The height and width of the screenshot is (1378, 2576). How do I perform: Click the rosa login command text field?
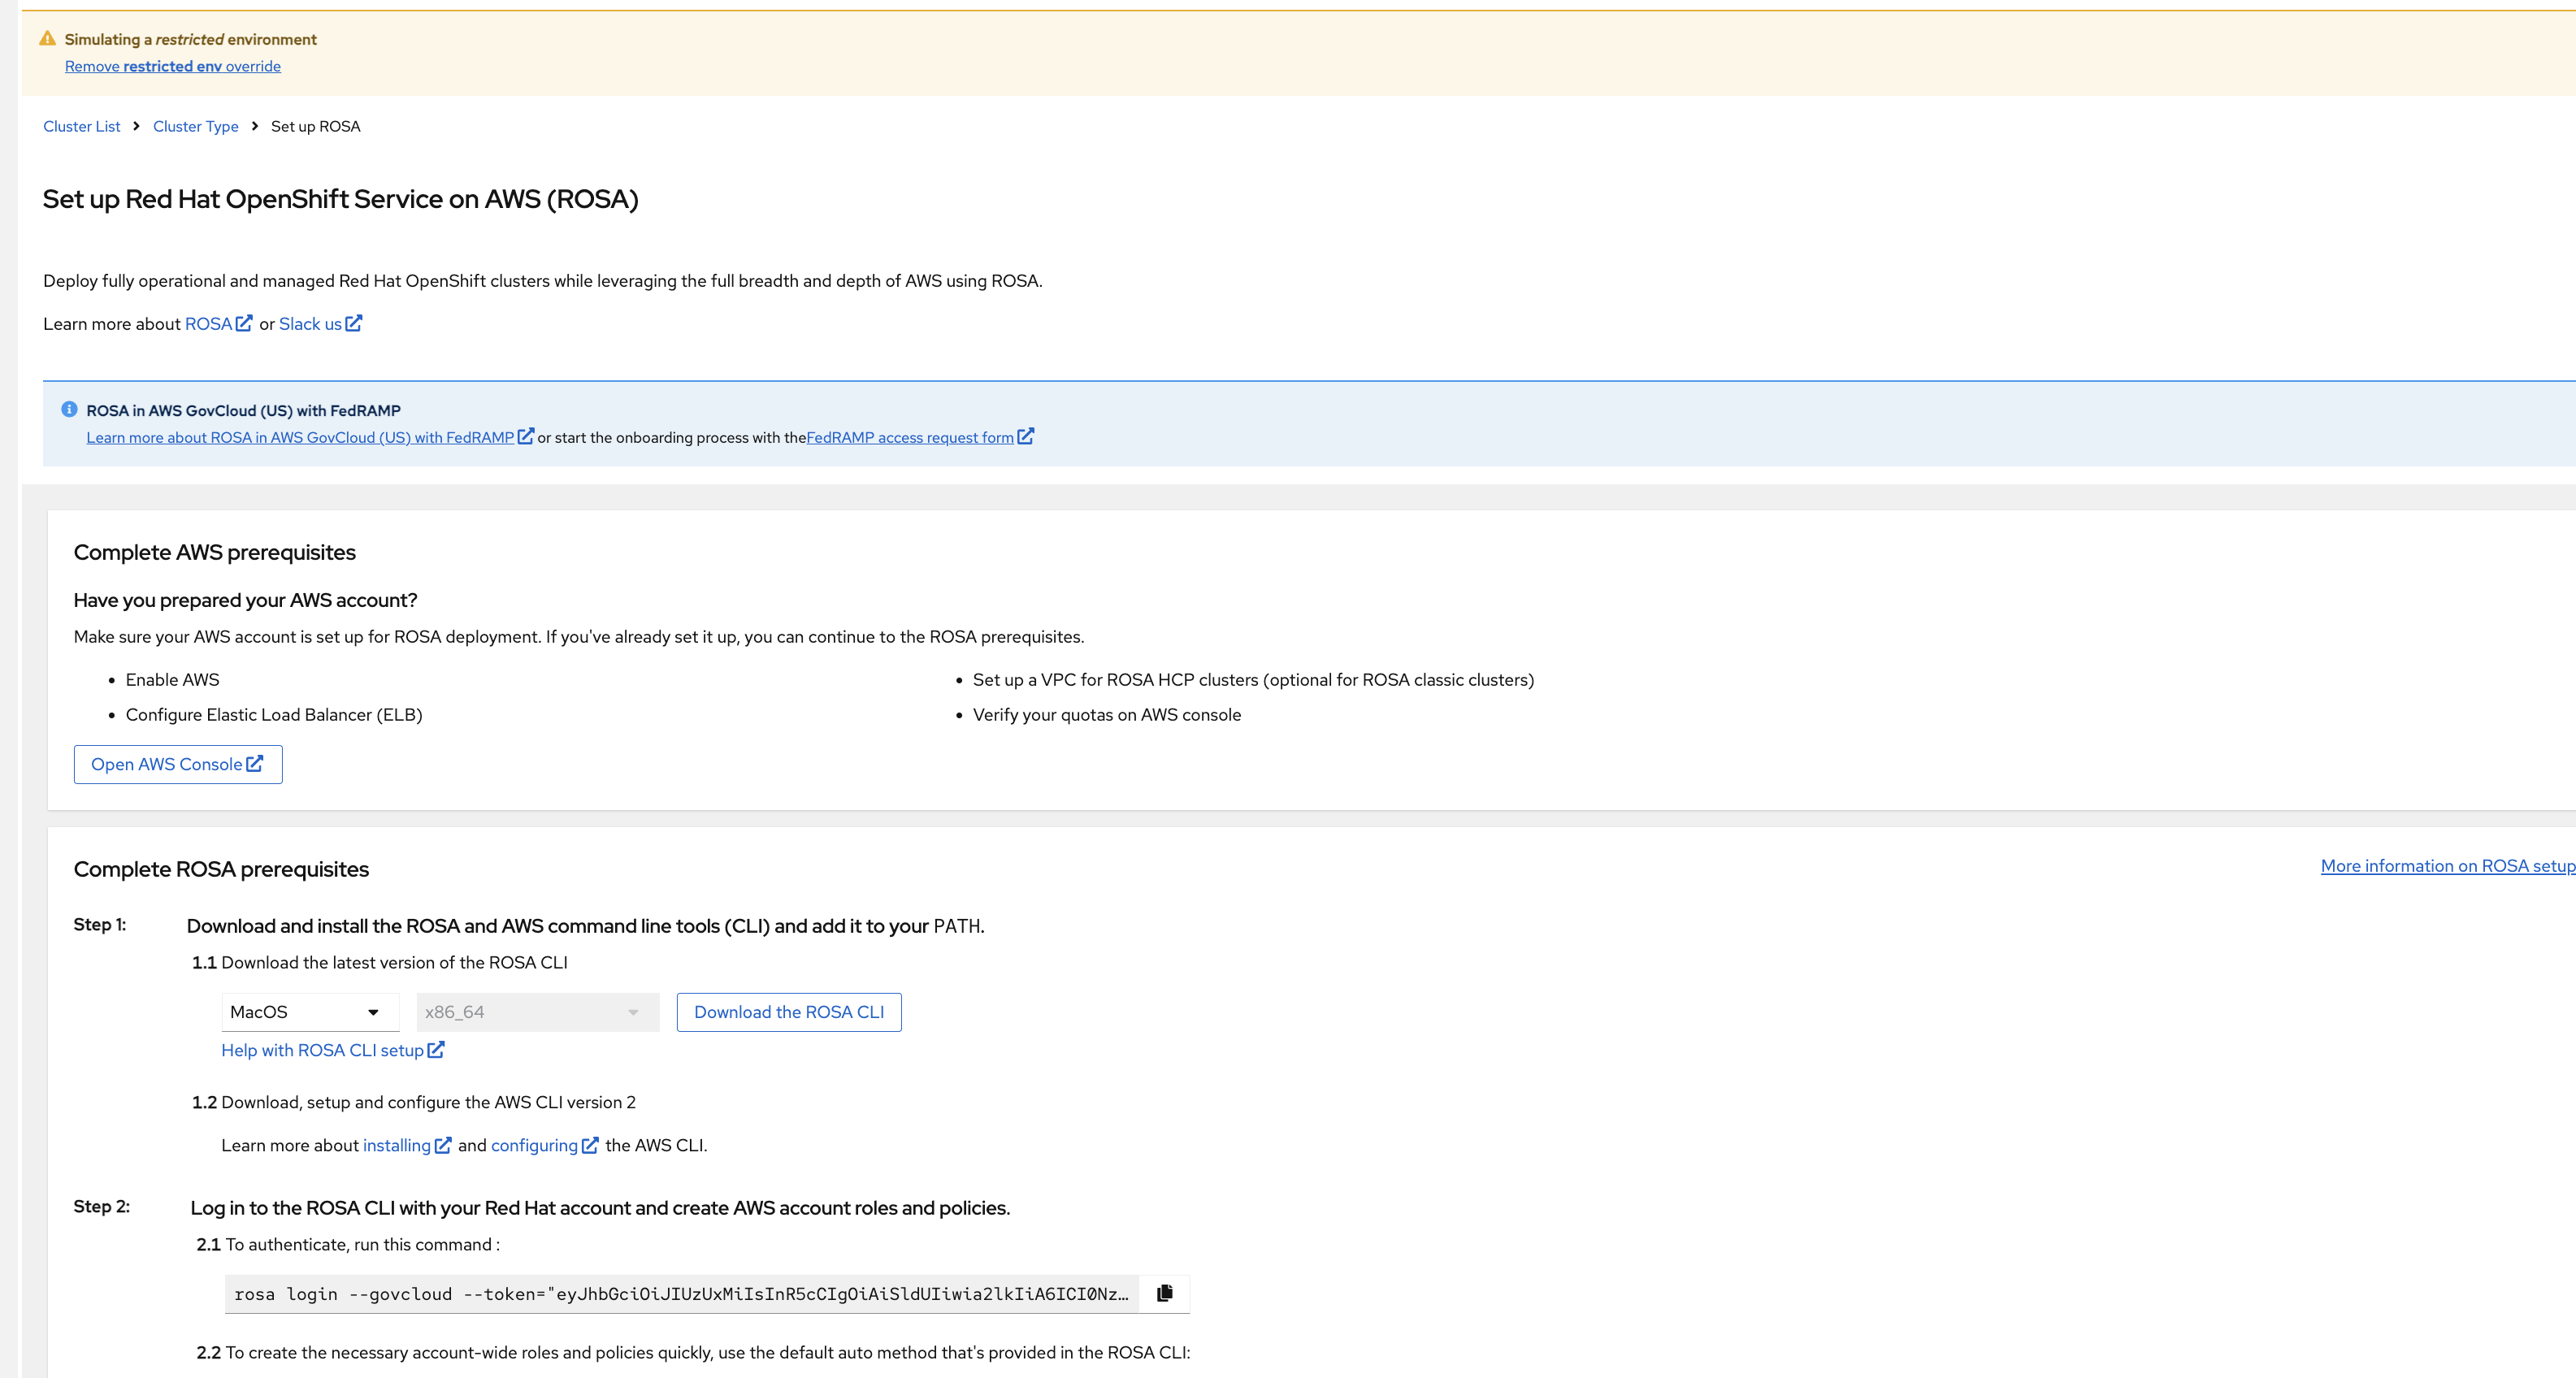point(681,1294)
